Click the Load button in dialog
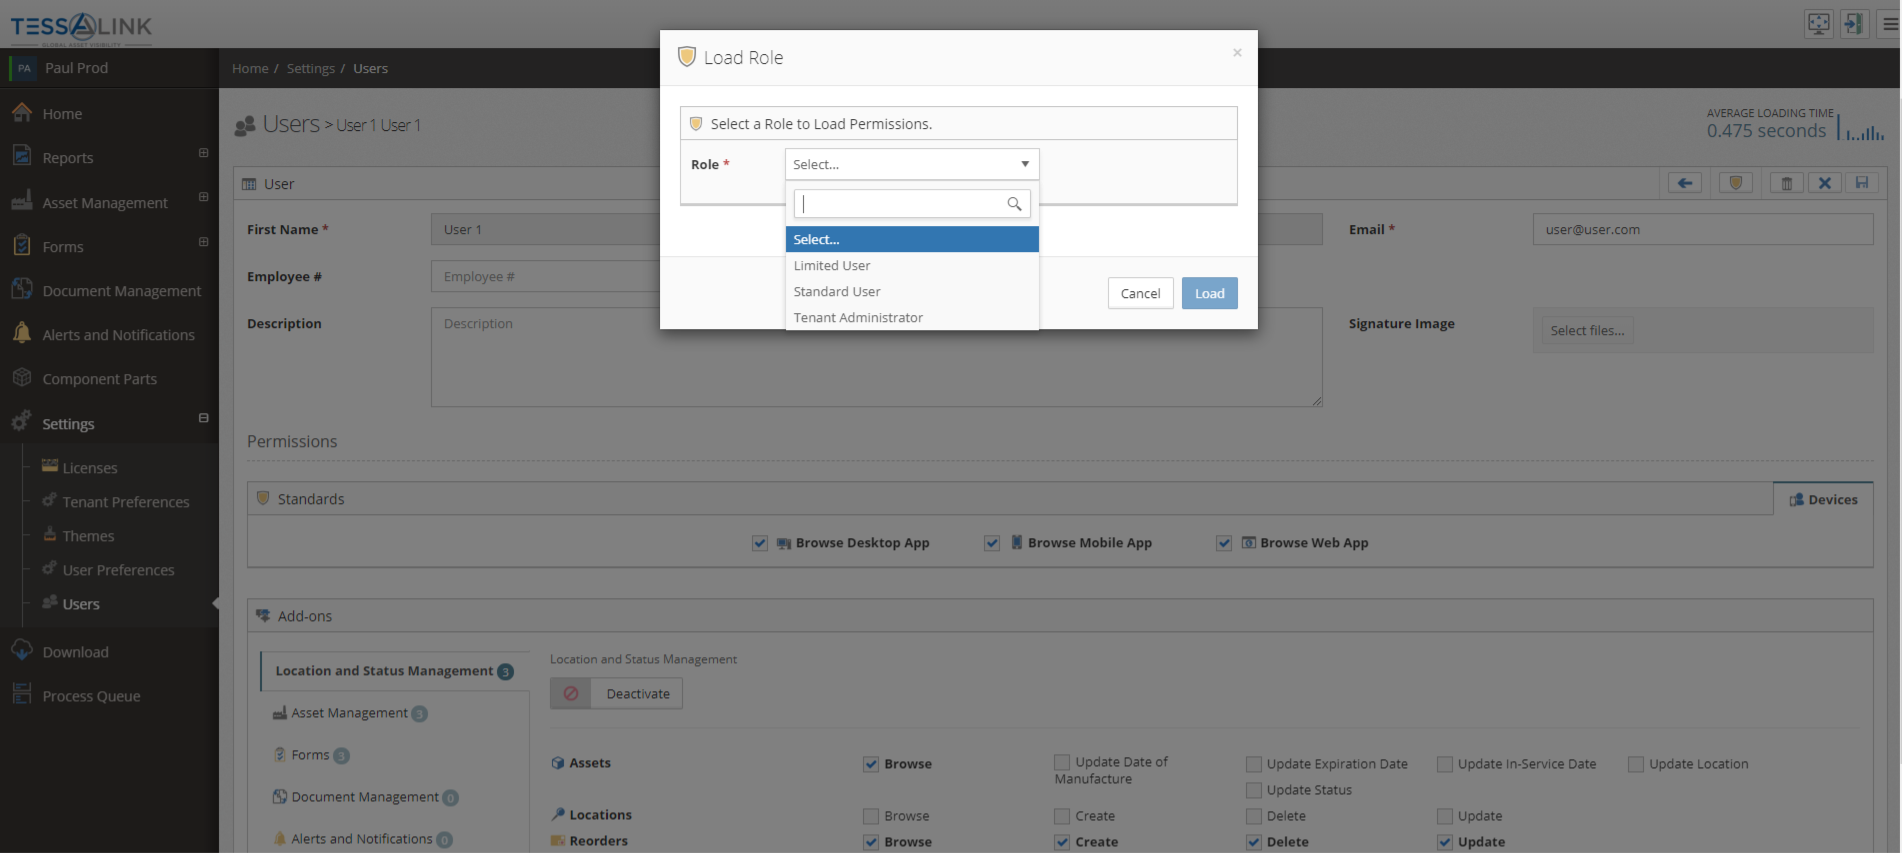 tap(1209, 293)
